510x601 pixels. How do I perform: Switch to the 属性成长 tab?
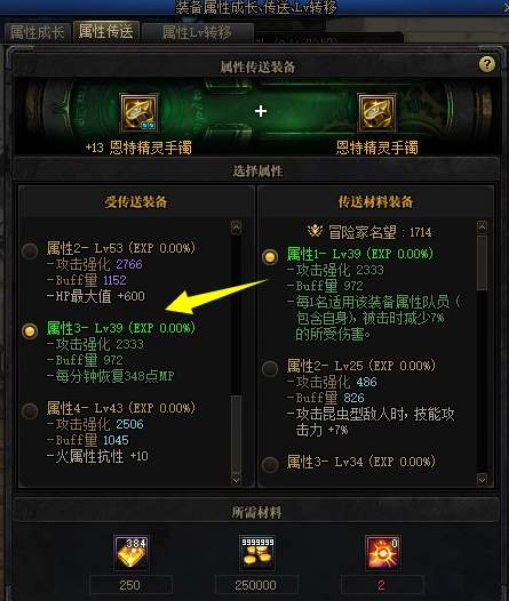[x=37, y=32]
